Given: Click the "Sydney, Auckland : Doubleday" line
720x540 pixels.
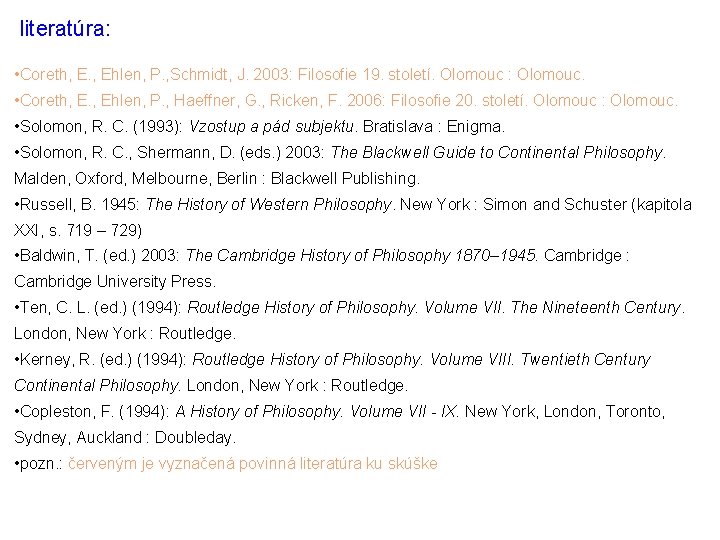Looking at the screenshot, I should click(125, 437).
